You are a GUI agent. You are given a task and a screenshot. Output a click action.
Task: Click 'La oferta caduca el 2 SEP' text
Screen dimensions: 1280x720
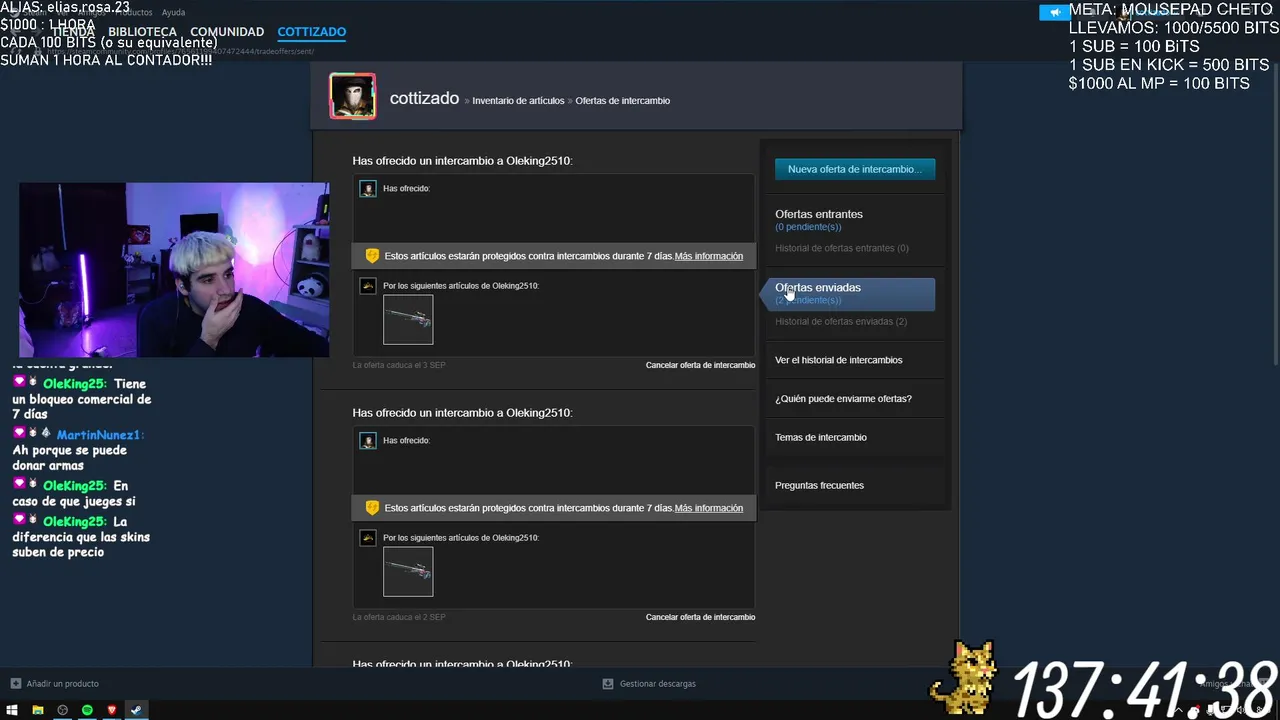[x=399, y=617]
